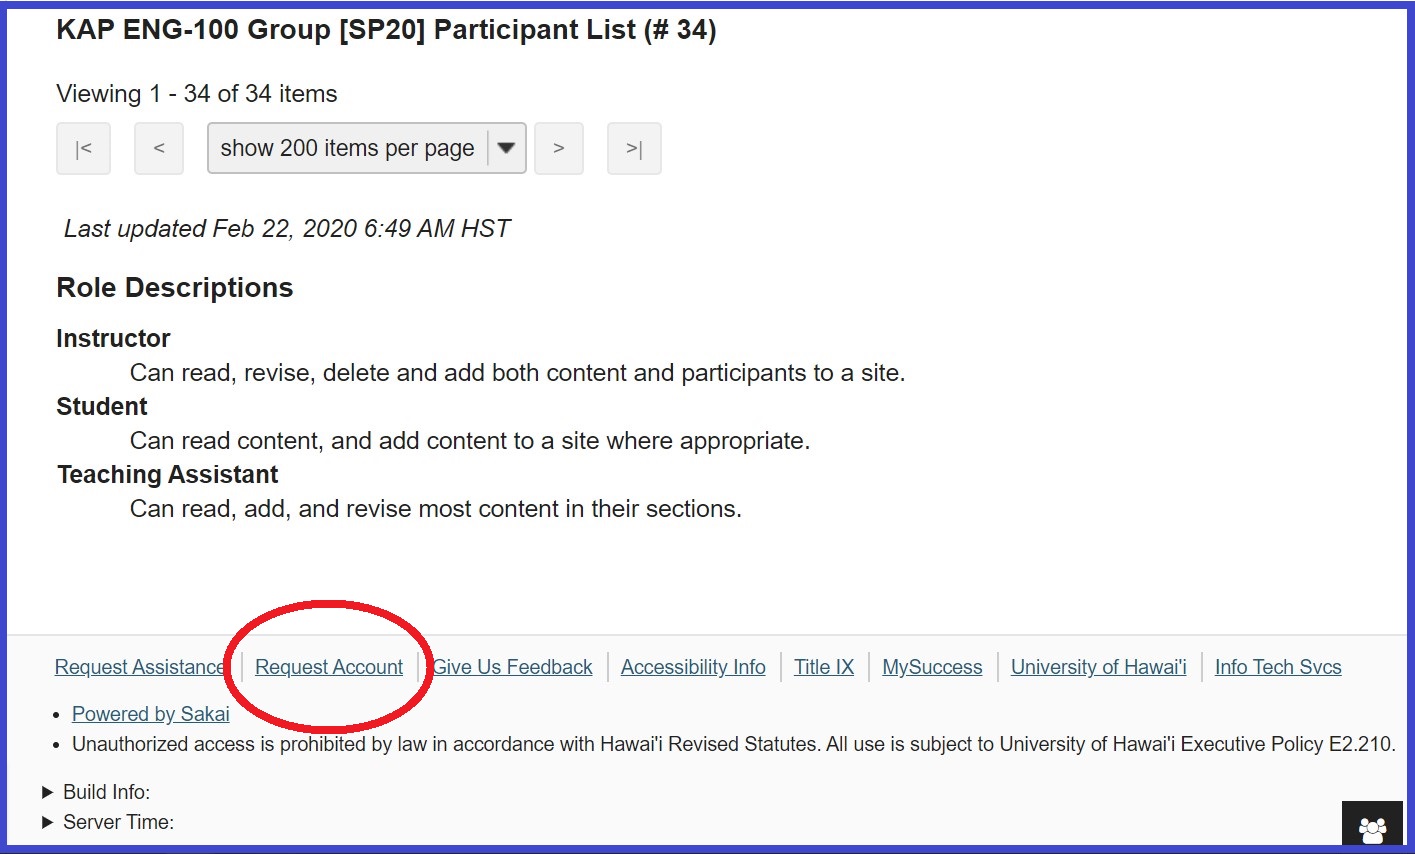Go to previous page of participants
The width and height of the screenshot is (1415, 854).
click(x=159, y=149)
